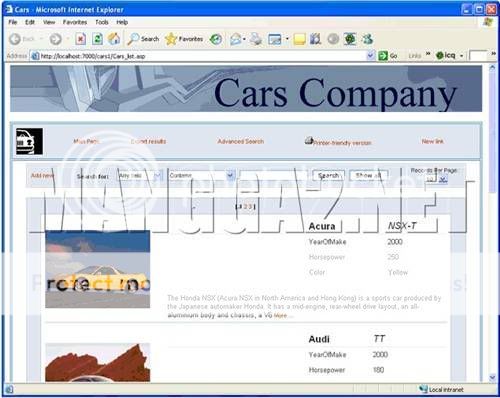
Task: Click the Research toolbar icon
Action: 315,39
